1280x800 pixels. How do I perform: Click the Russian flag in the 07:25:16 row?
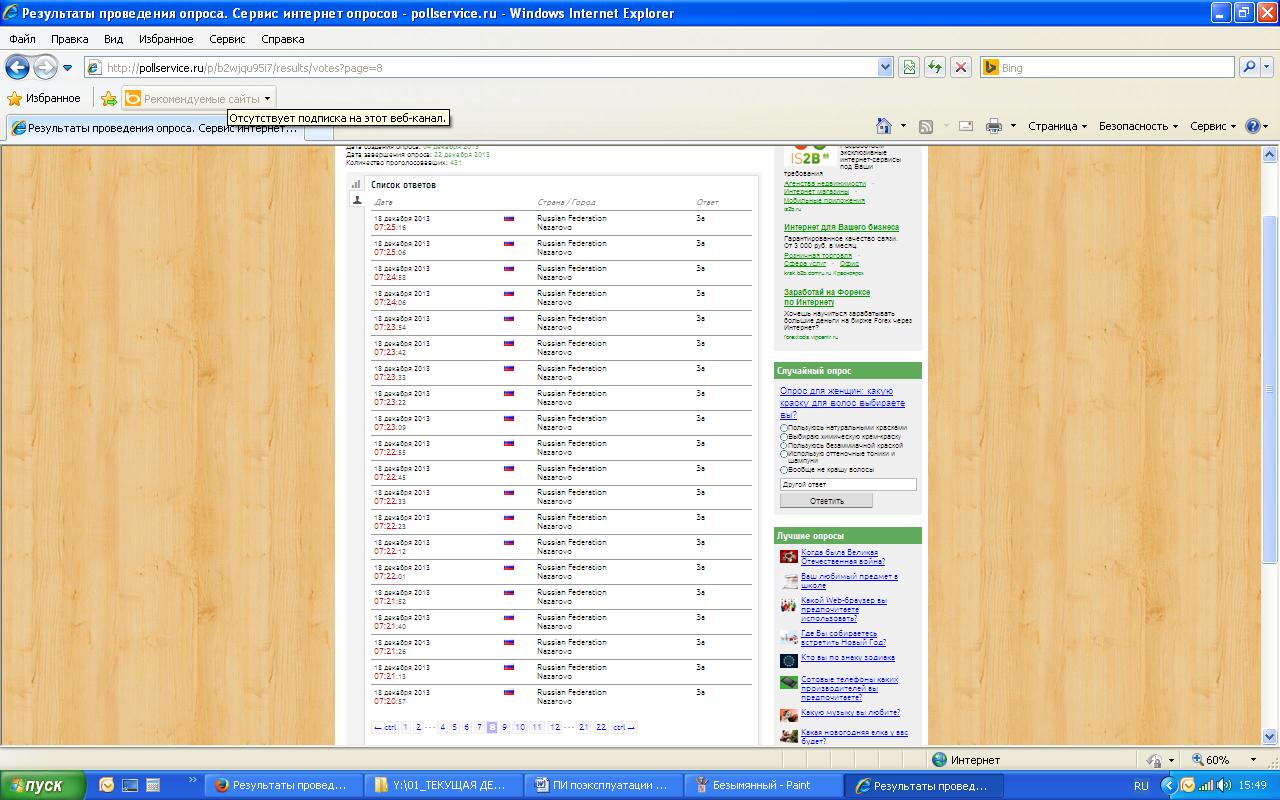tap(509, 218)
